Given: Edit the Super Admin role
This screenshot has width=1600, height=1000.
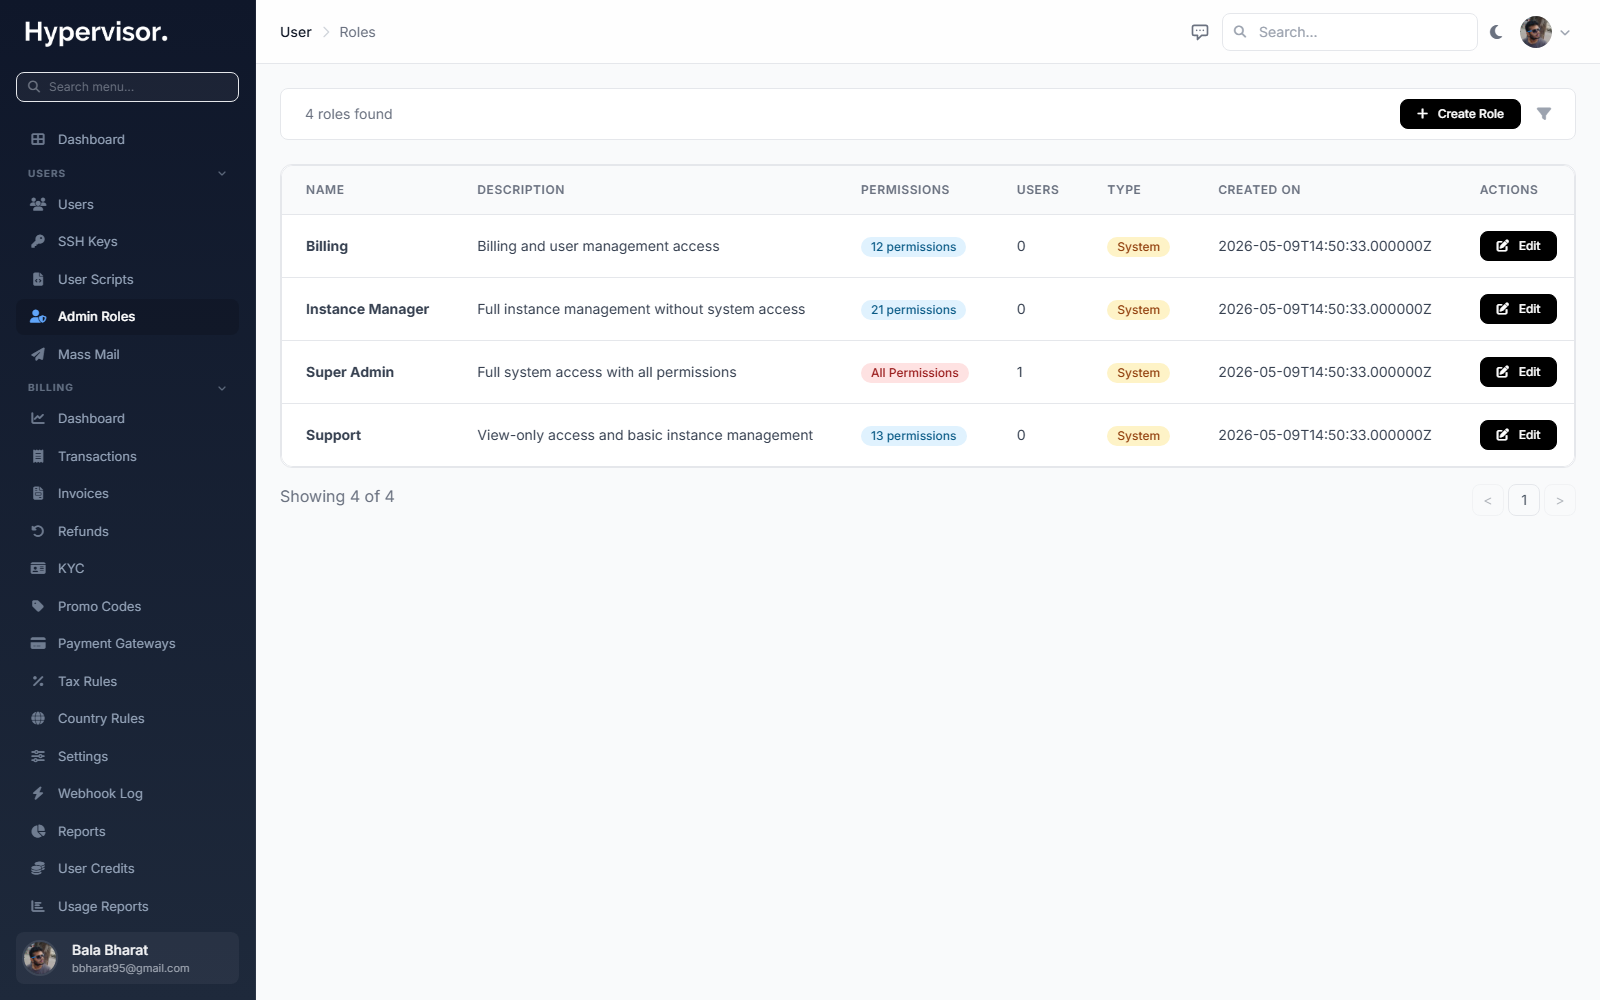Looking at the screenshot, I should tap(1518, 372).
